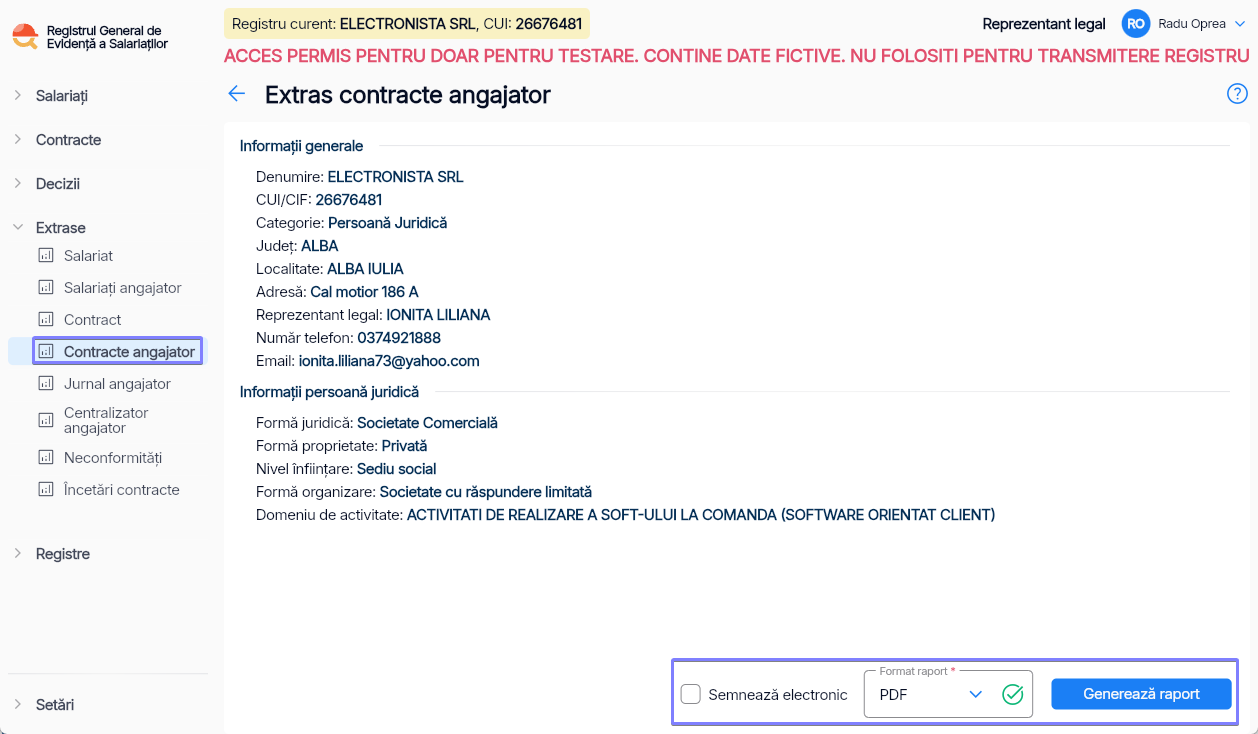Click the red ACCES PERMIS testing warning text
The image size is (1258, 734).
point(737,56)
